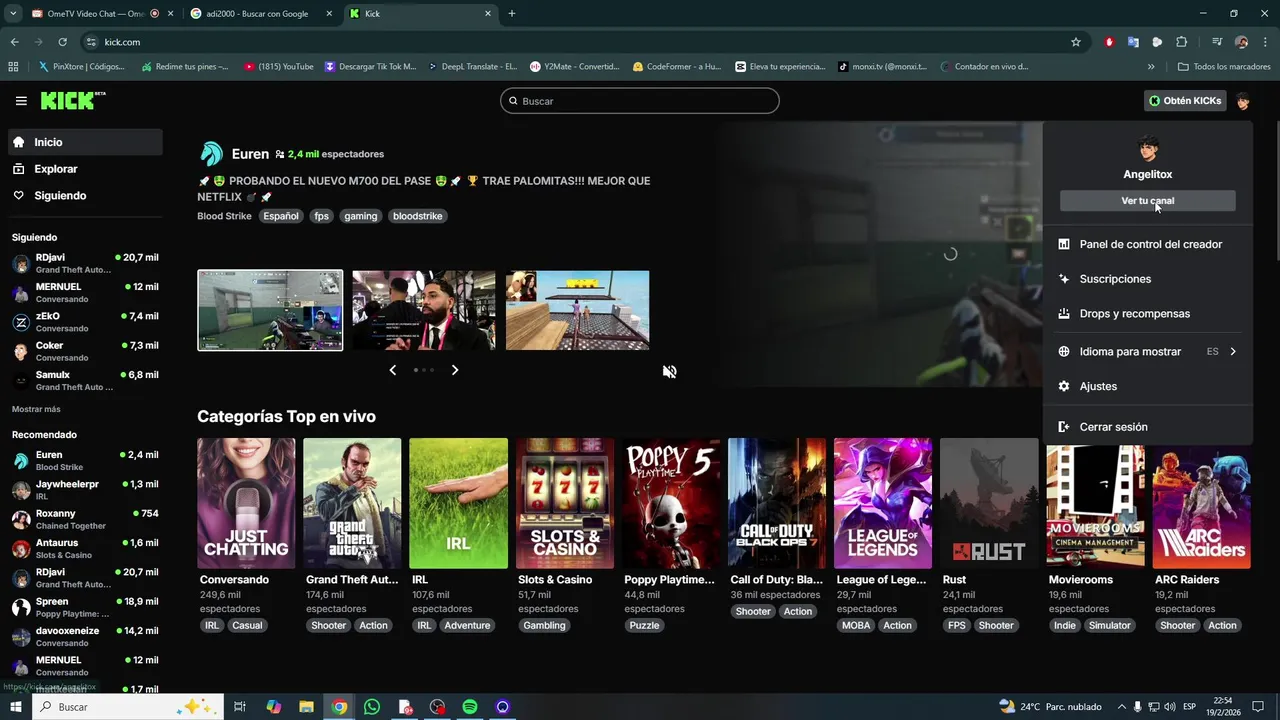
Task: Click the fps tag on featured stream
Action: 321,216
